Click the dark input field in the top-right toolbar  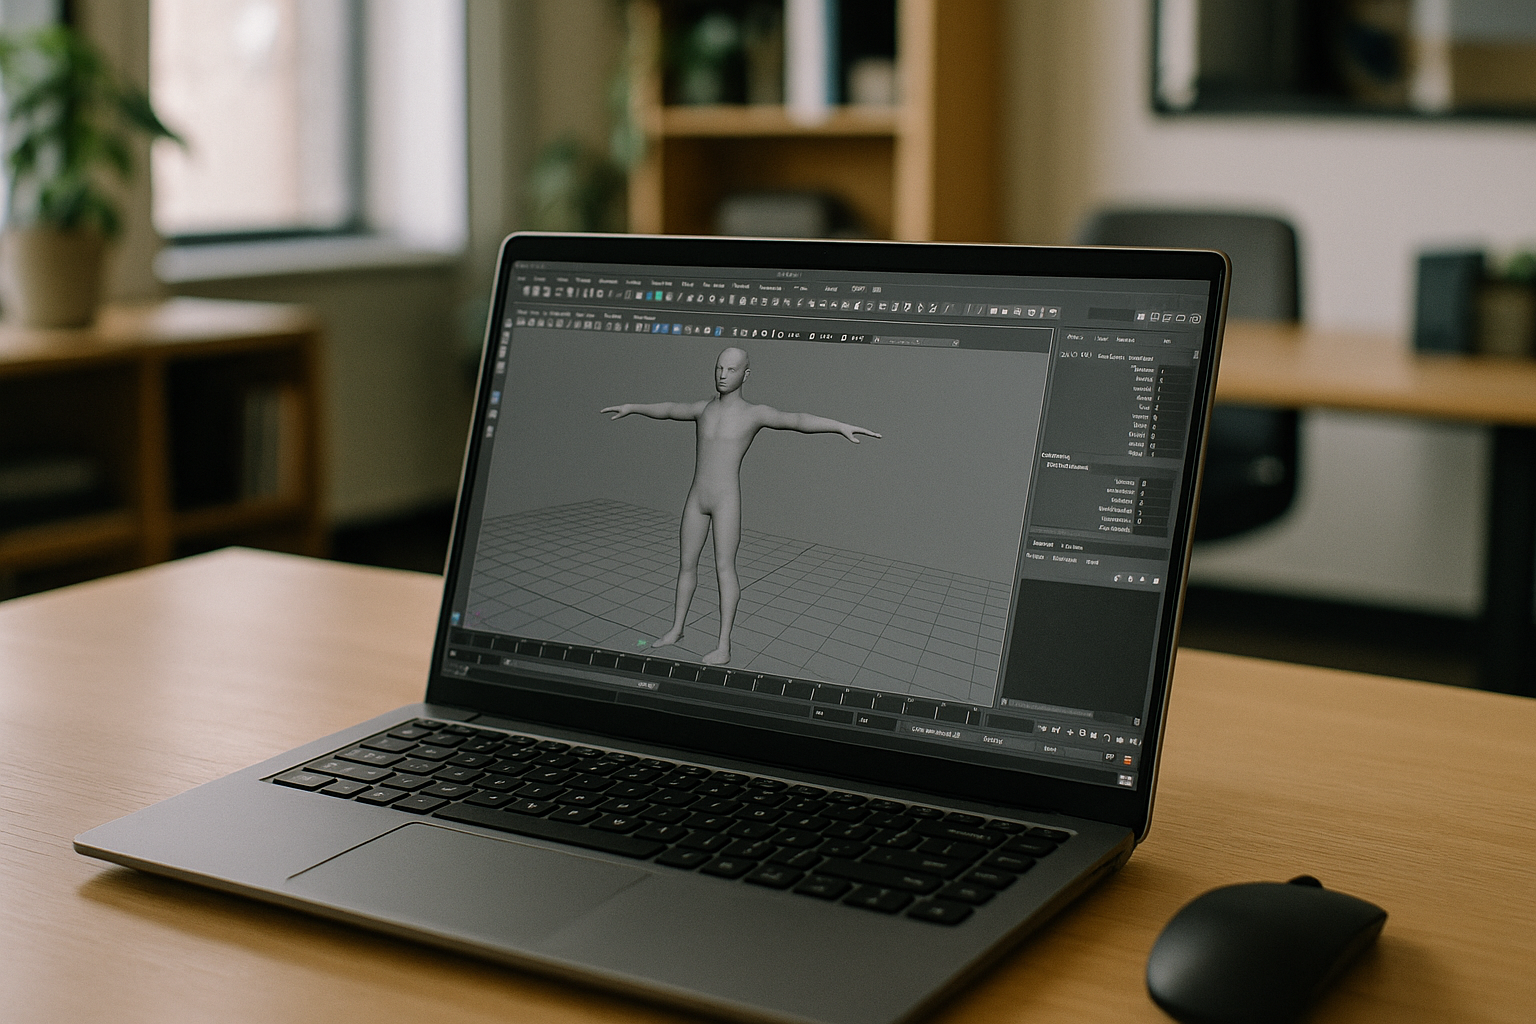tap(1110, 314)
